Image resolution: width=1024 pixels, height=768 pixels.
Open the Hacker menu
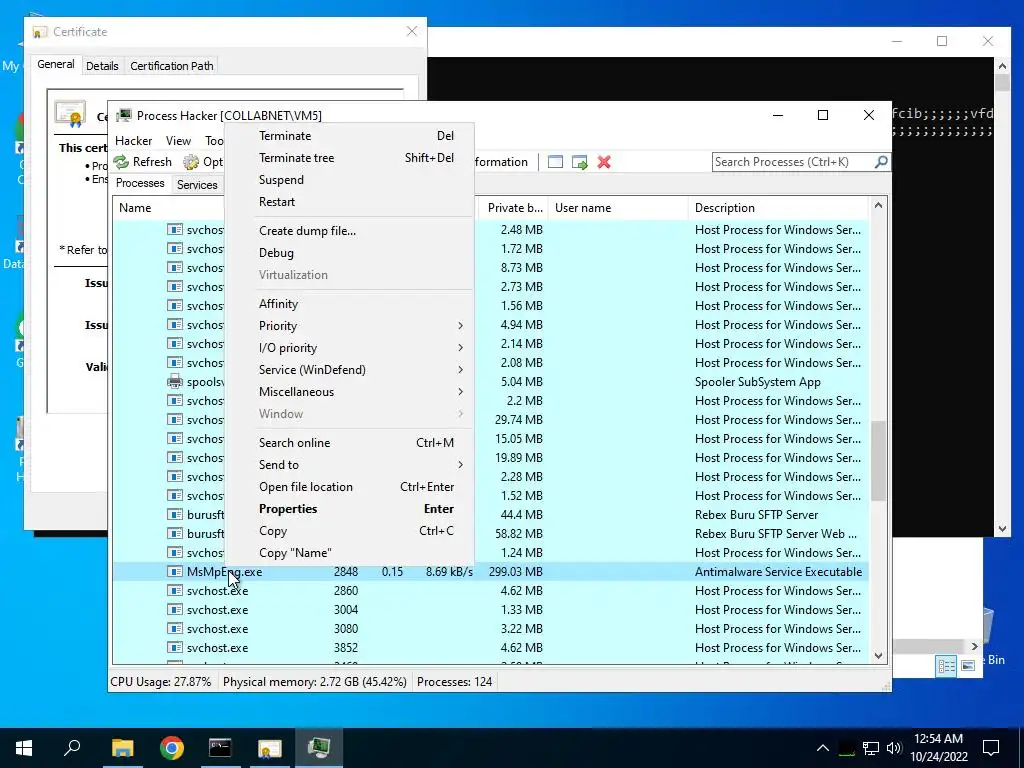click(133, 140)
